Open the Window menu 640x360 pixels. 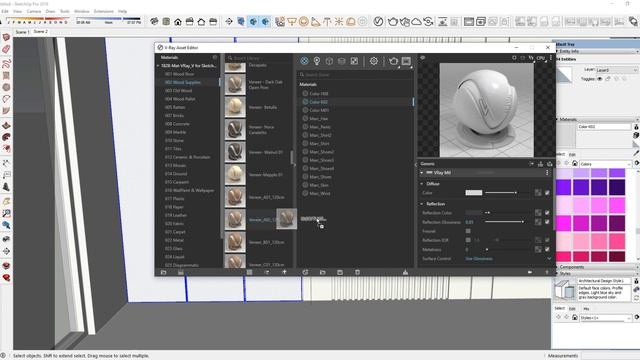82,11
